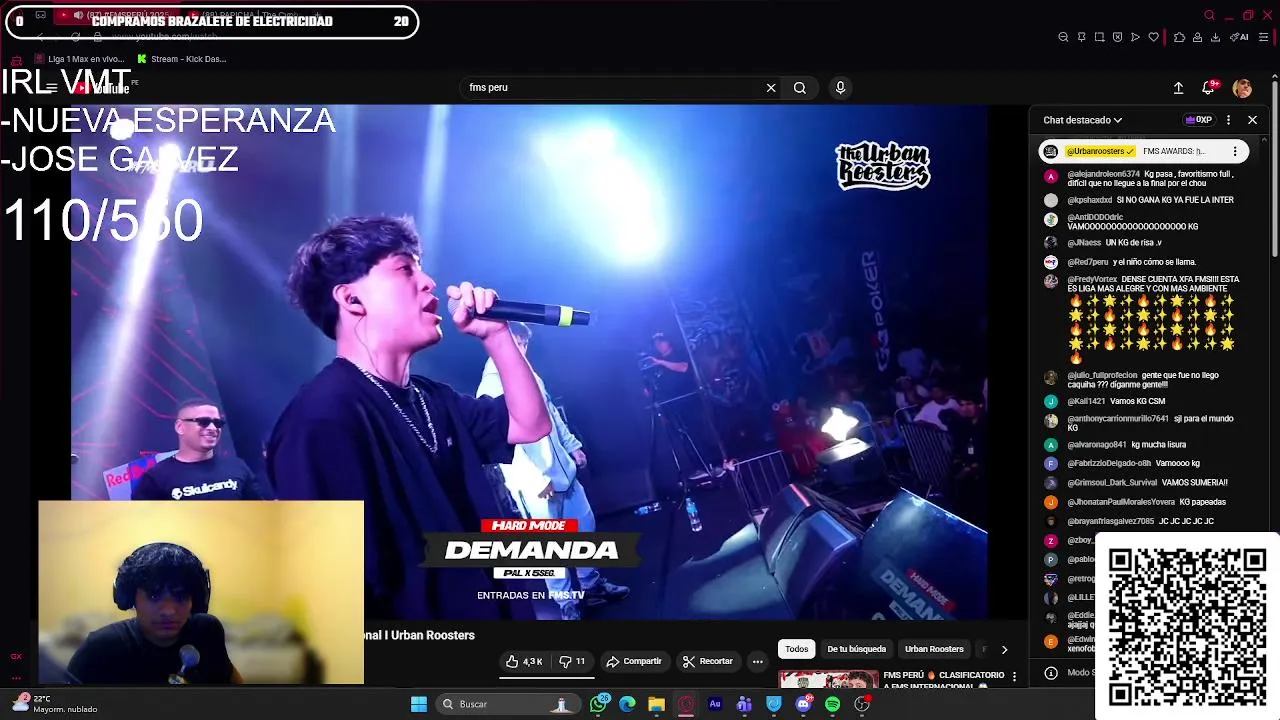Dislike the video showing 11
Screen dimensions: 1280x720
[572, 661]
